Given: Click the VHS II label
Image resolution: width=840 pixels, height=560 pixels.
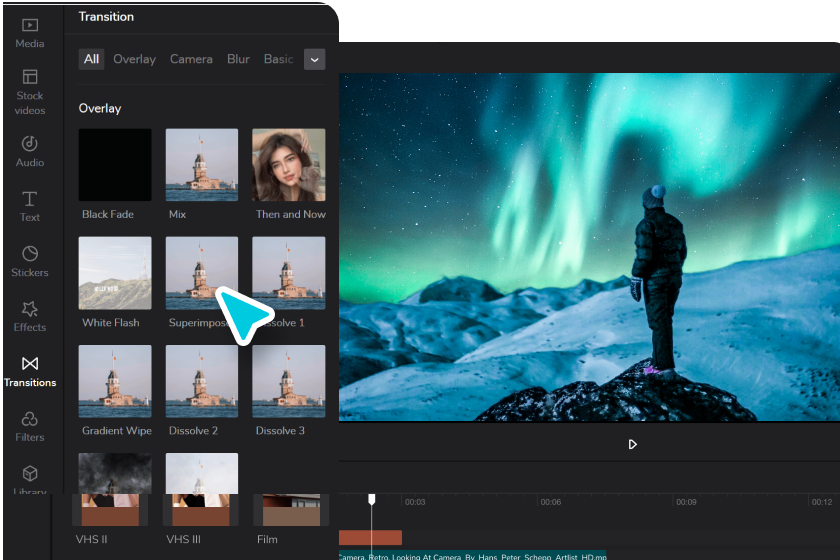Looking at the screenshot, I should 92,540.
